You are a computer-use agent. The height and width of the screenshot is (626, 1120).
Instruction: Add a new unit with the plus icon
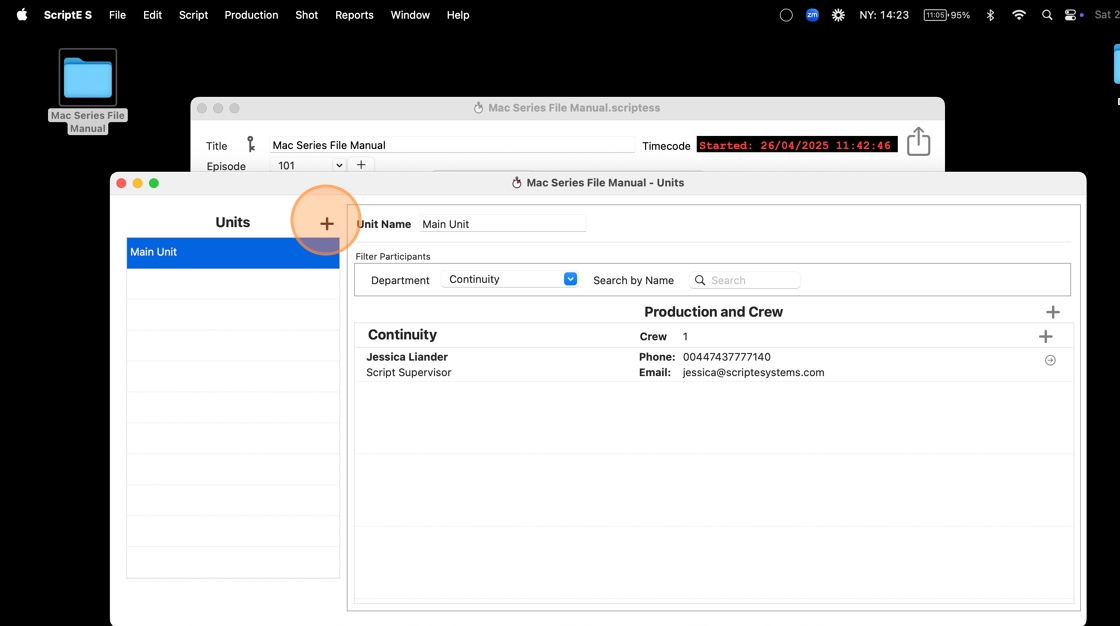(x=327, y=224)
